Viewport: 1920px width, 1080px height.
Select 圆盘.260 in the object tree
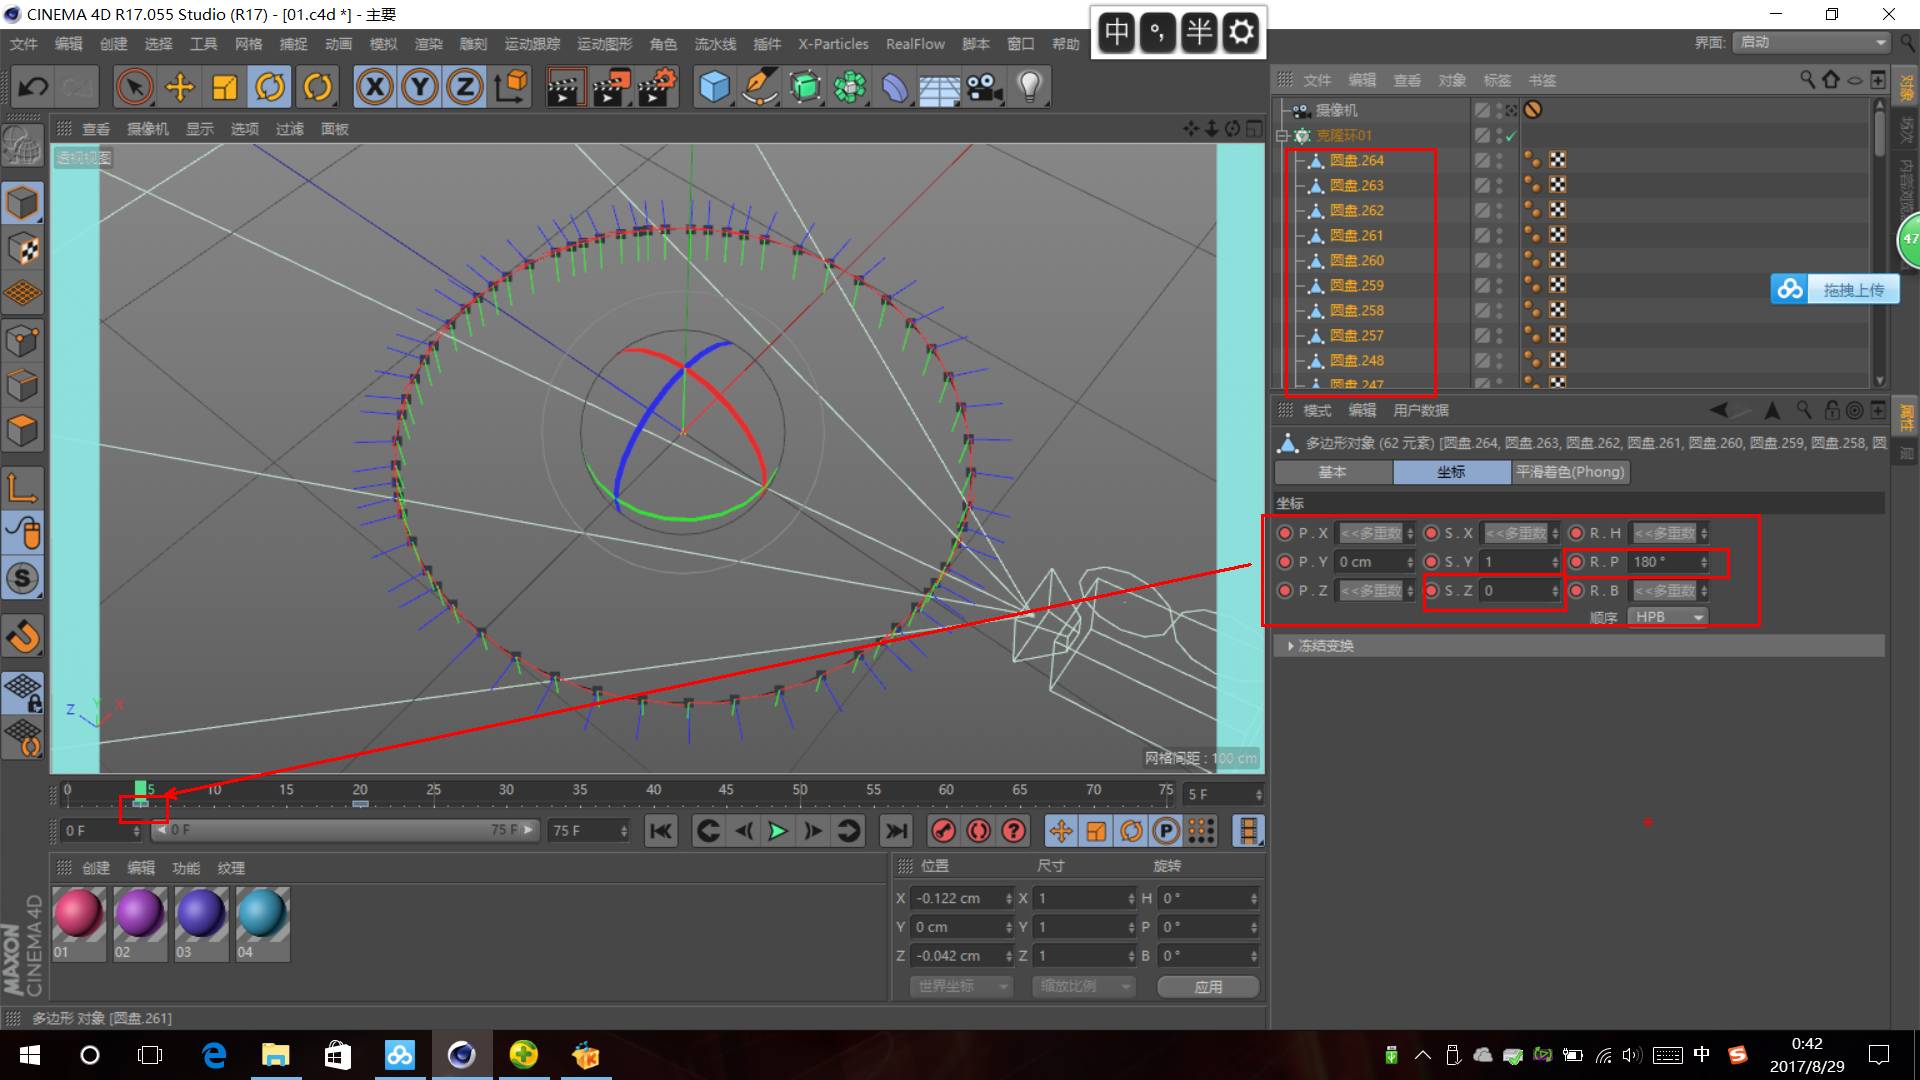tap(1356, 260)
